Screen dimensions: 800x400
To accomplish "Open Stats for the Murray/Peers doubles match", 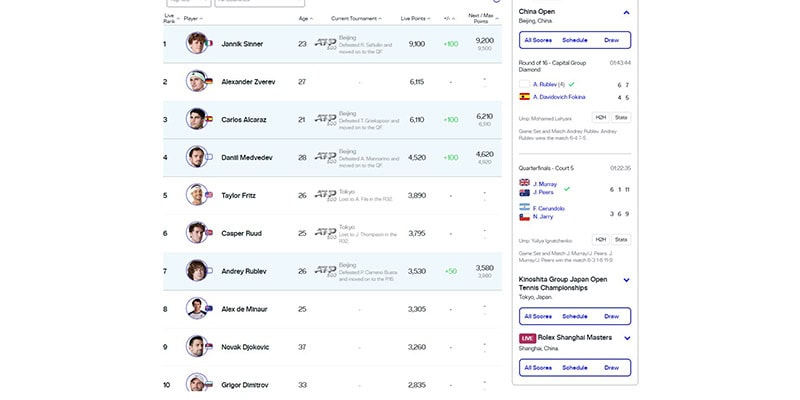I will pos(621,240).
